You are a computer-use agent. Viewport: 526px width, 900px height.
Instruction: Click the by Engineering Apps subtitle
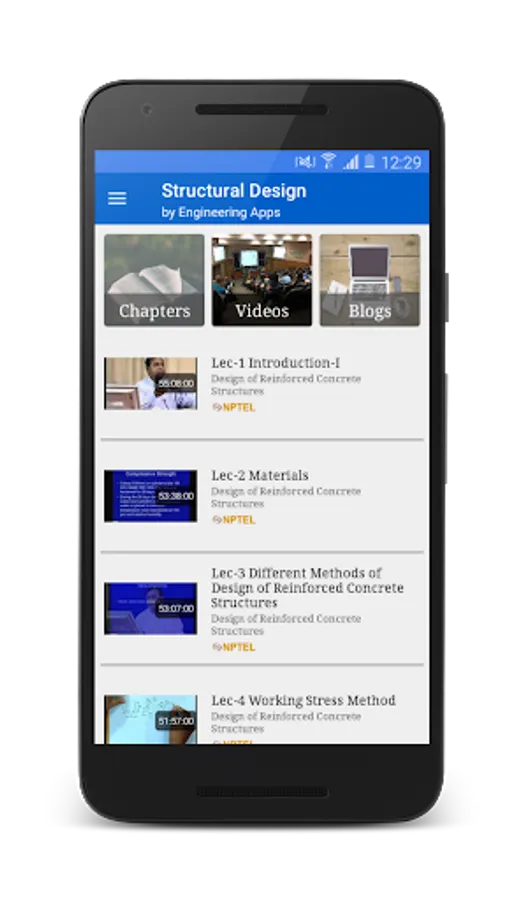pos(221,212)
